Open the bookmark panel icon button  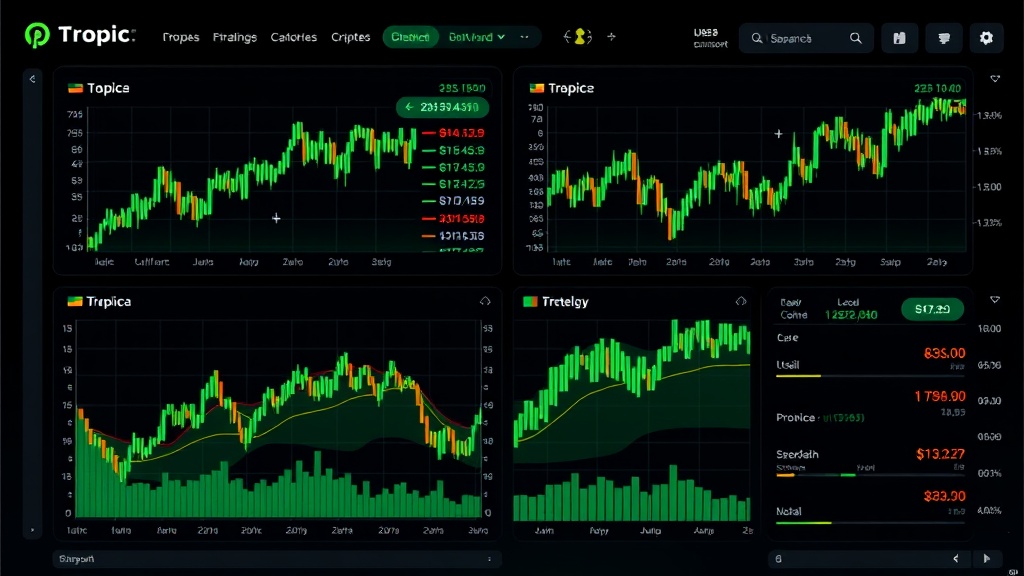pyautogui.click(x=899, y=38)
